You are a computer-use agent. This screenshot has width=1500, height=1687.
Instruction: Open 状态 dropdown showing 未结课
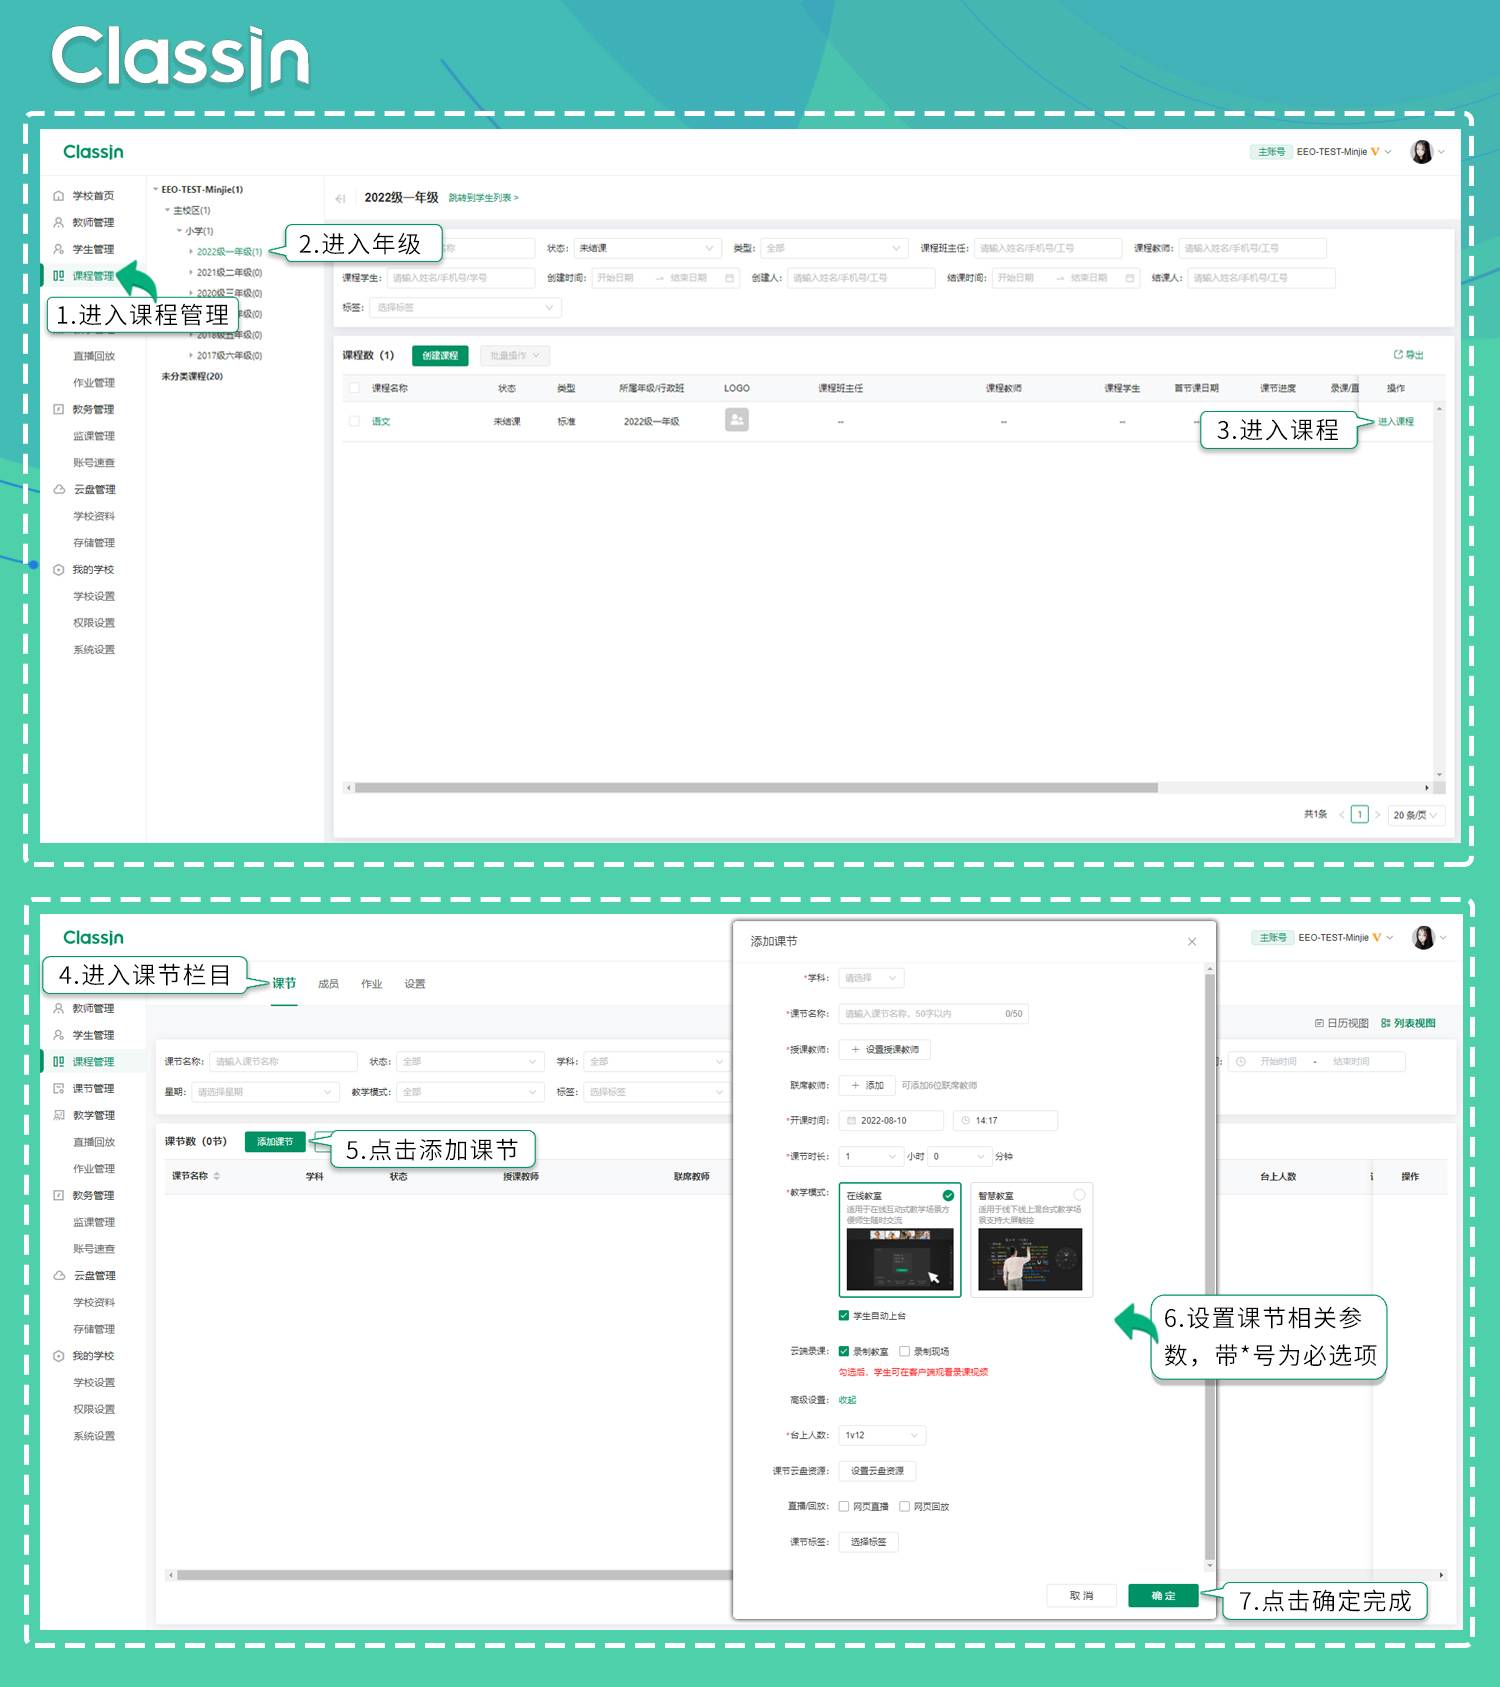[x=646, y=248]
